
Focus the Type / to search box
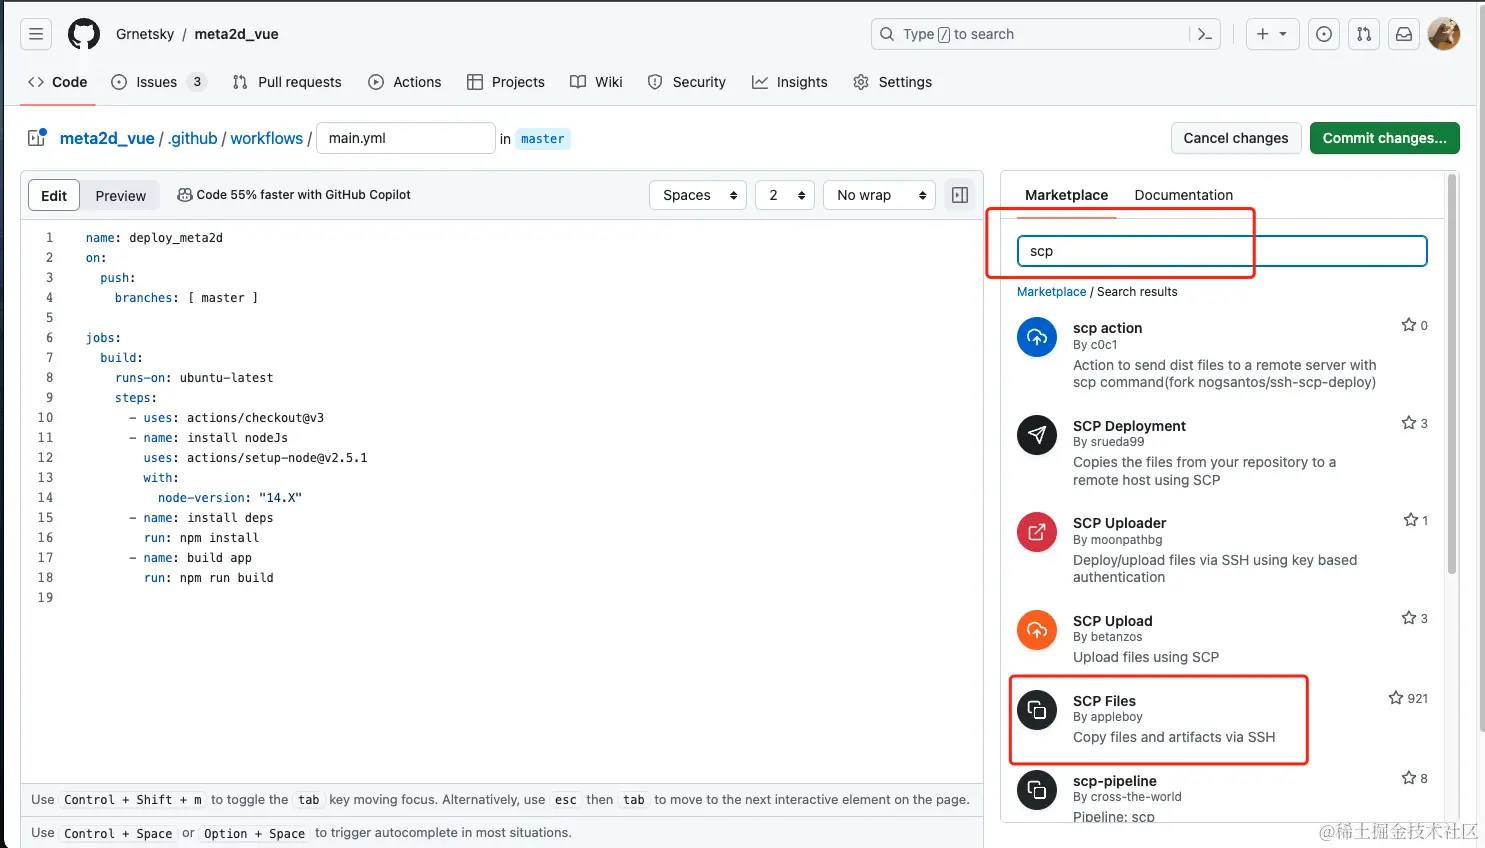1046,34
